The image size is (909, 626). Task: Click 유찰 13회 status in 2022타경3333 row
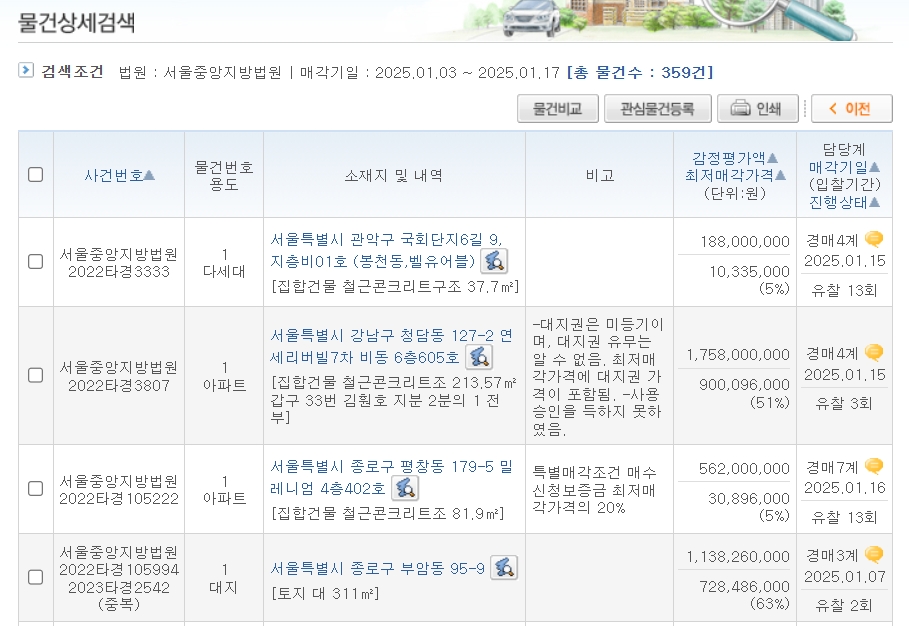tap(844, 290)
